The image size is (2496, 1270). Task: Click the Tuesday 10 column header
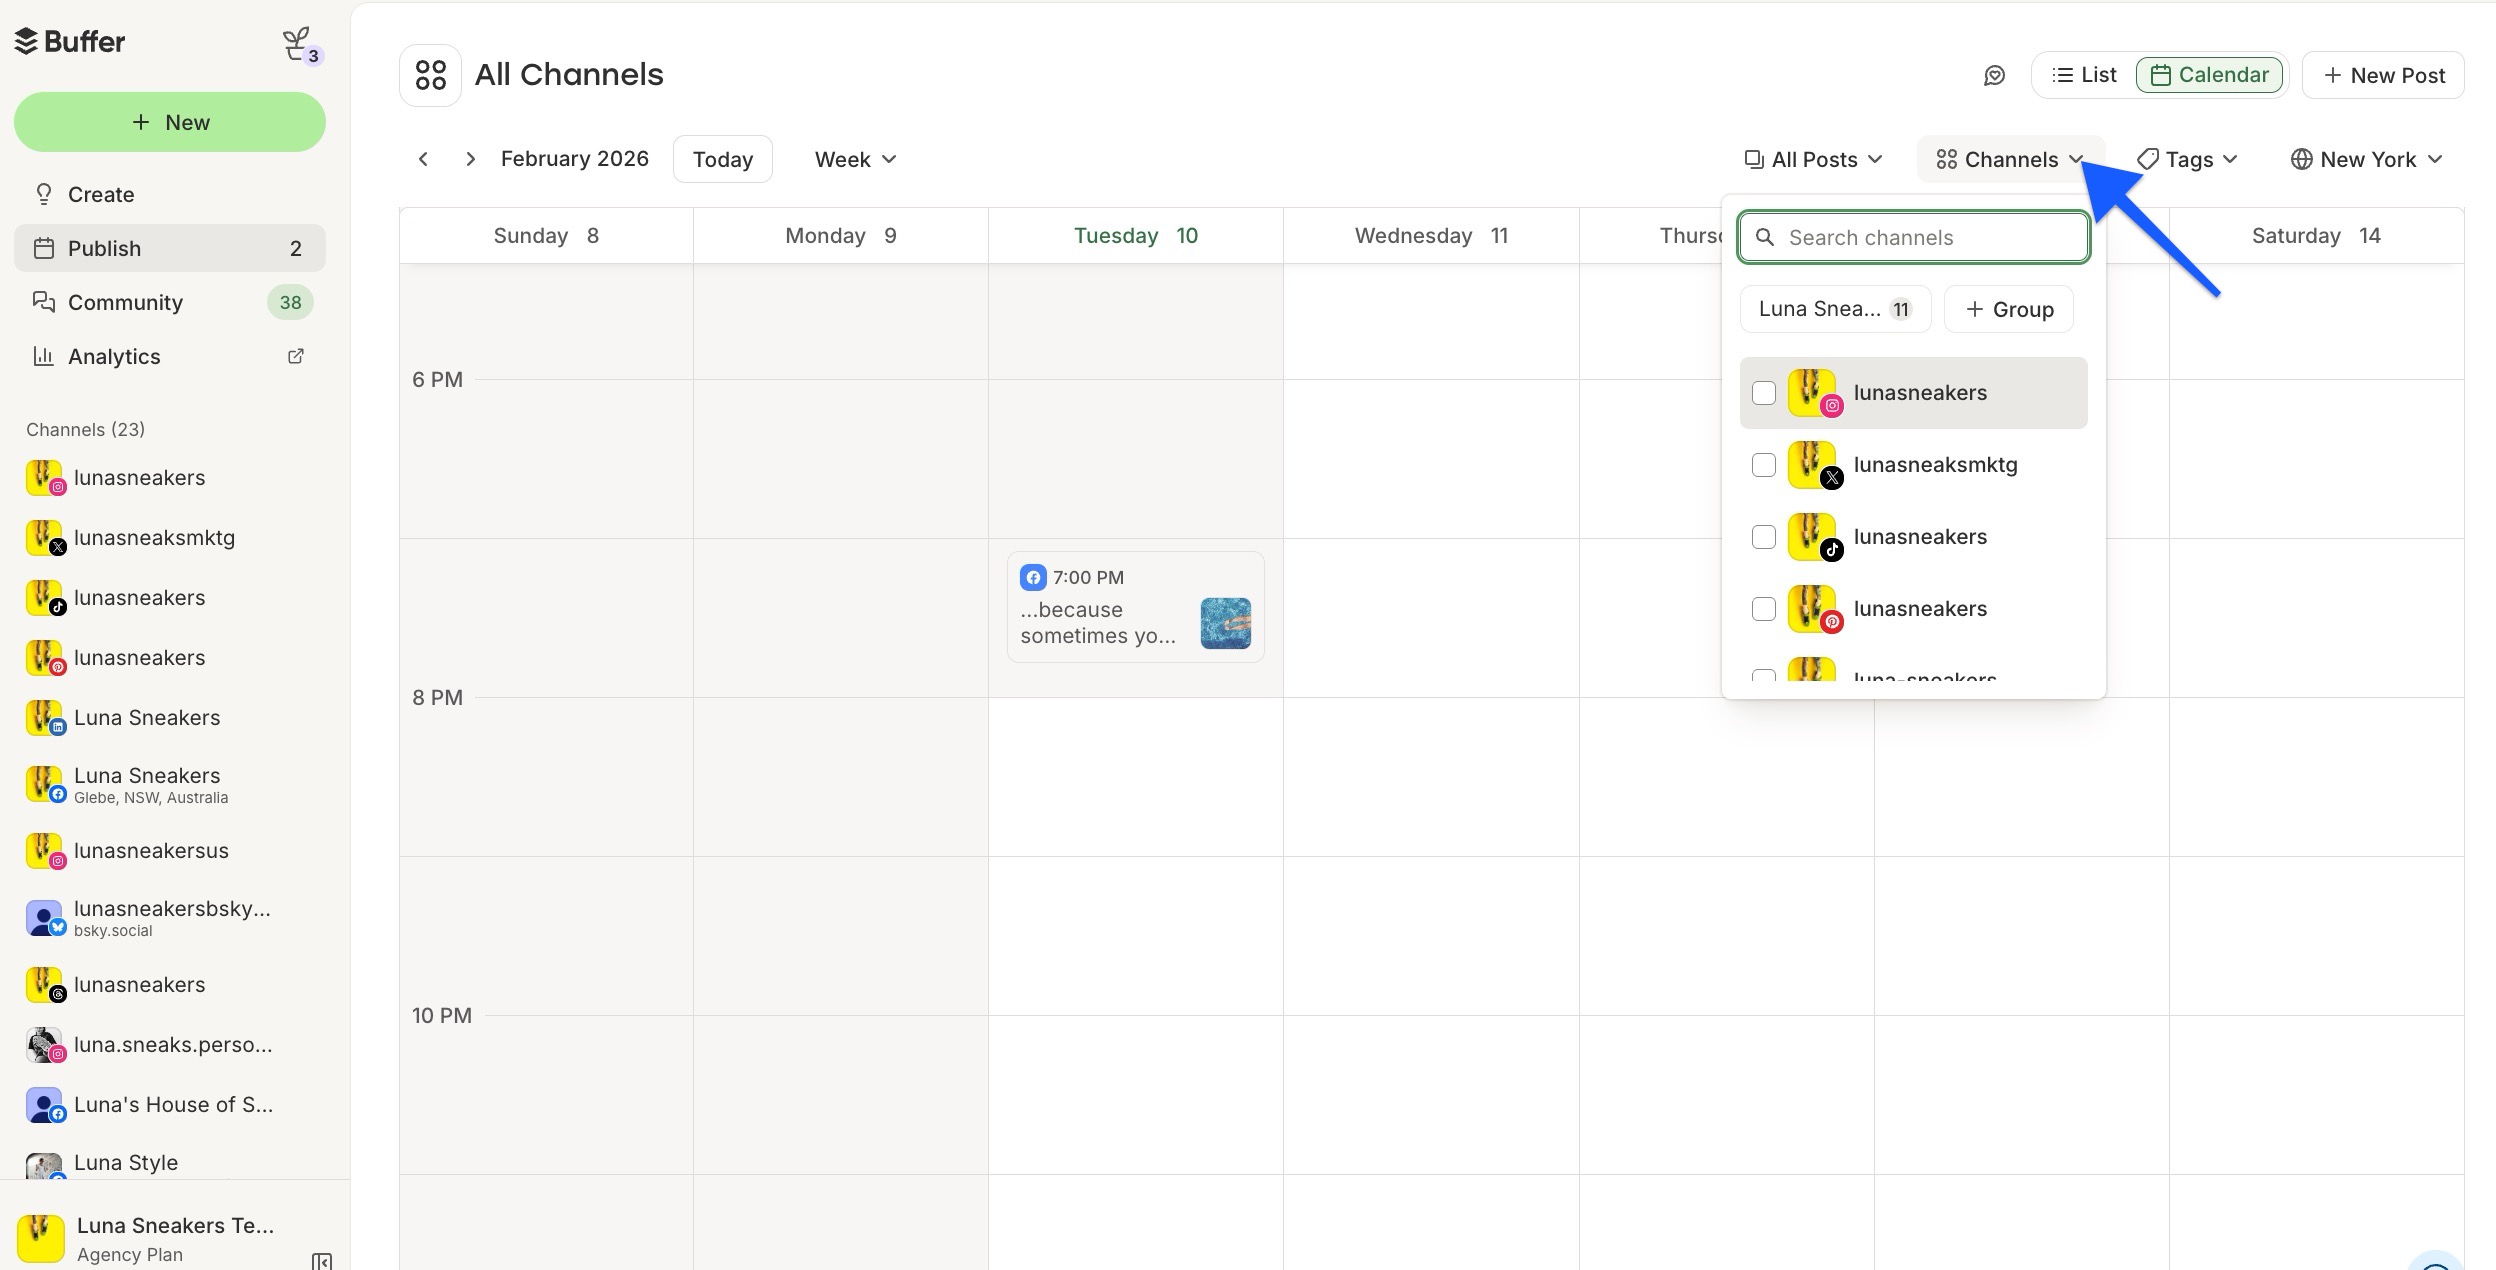click(1136, 236)
